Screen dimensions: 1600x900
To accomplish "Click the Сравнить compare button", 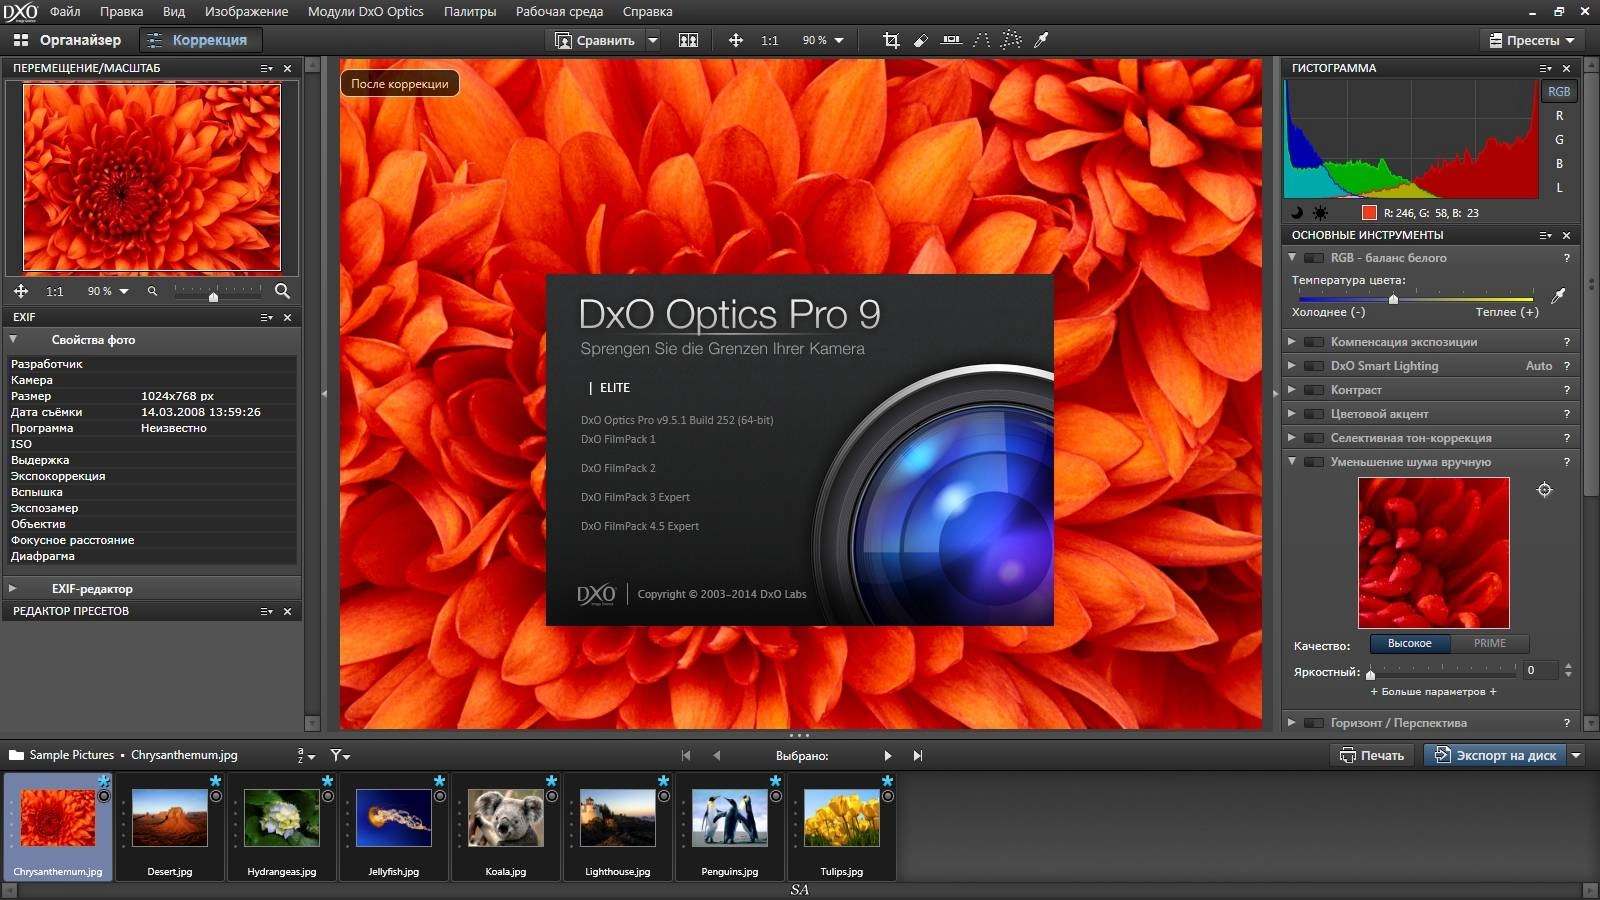I will pyautogui.click(x=596, y=41).
